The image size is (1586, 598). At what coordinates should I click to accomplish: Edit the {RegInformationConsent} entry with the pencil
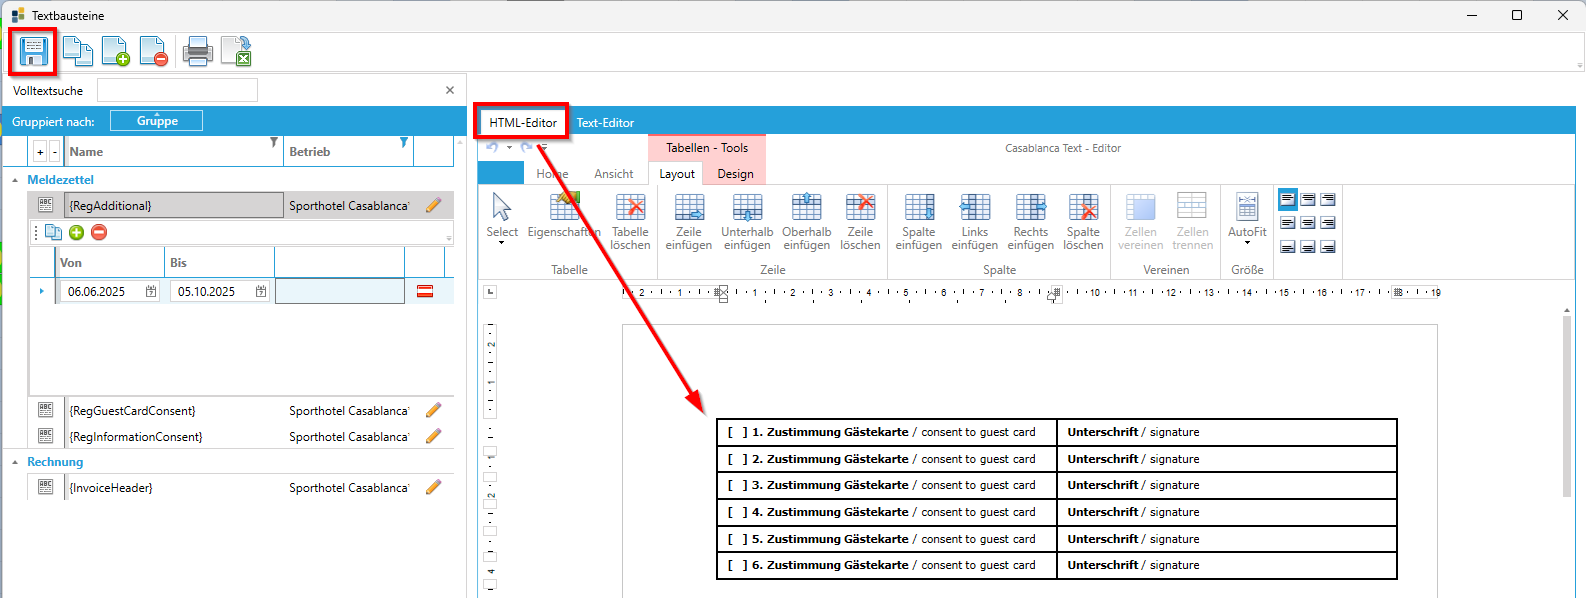[433, 436]
